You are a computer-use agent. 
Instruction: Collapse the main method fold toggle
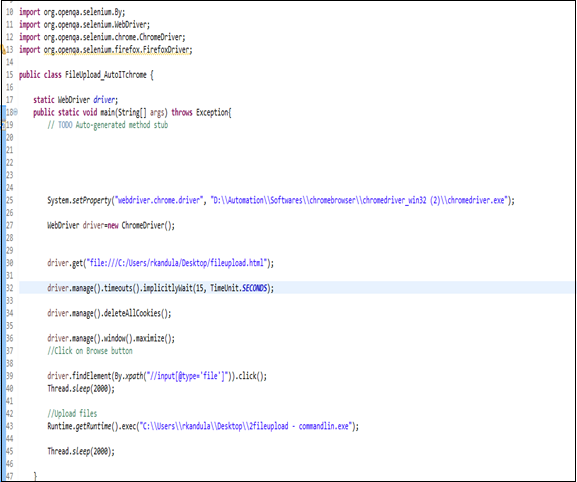pos(15,112)
